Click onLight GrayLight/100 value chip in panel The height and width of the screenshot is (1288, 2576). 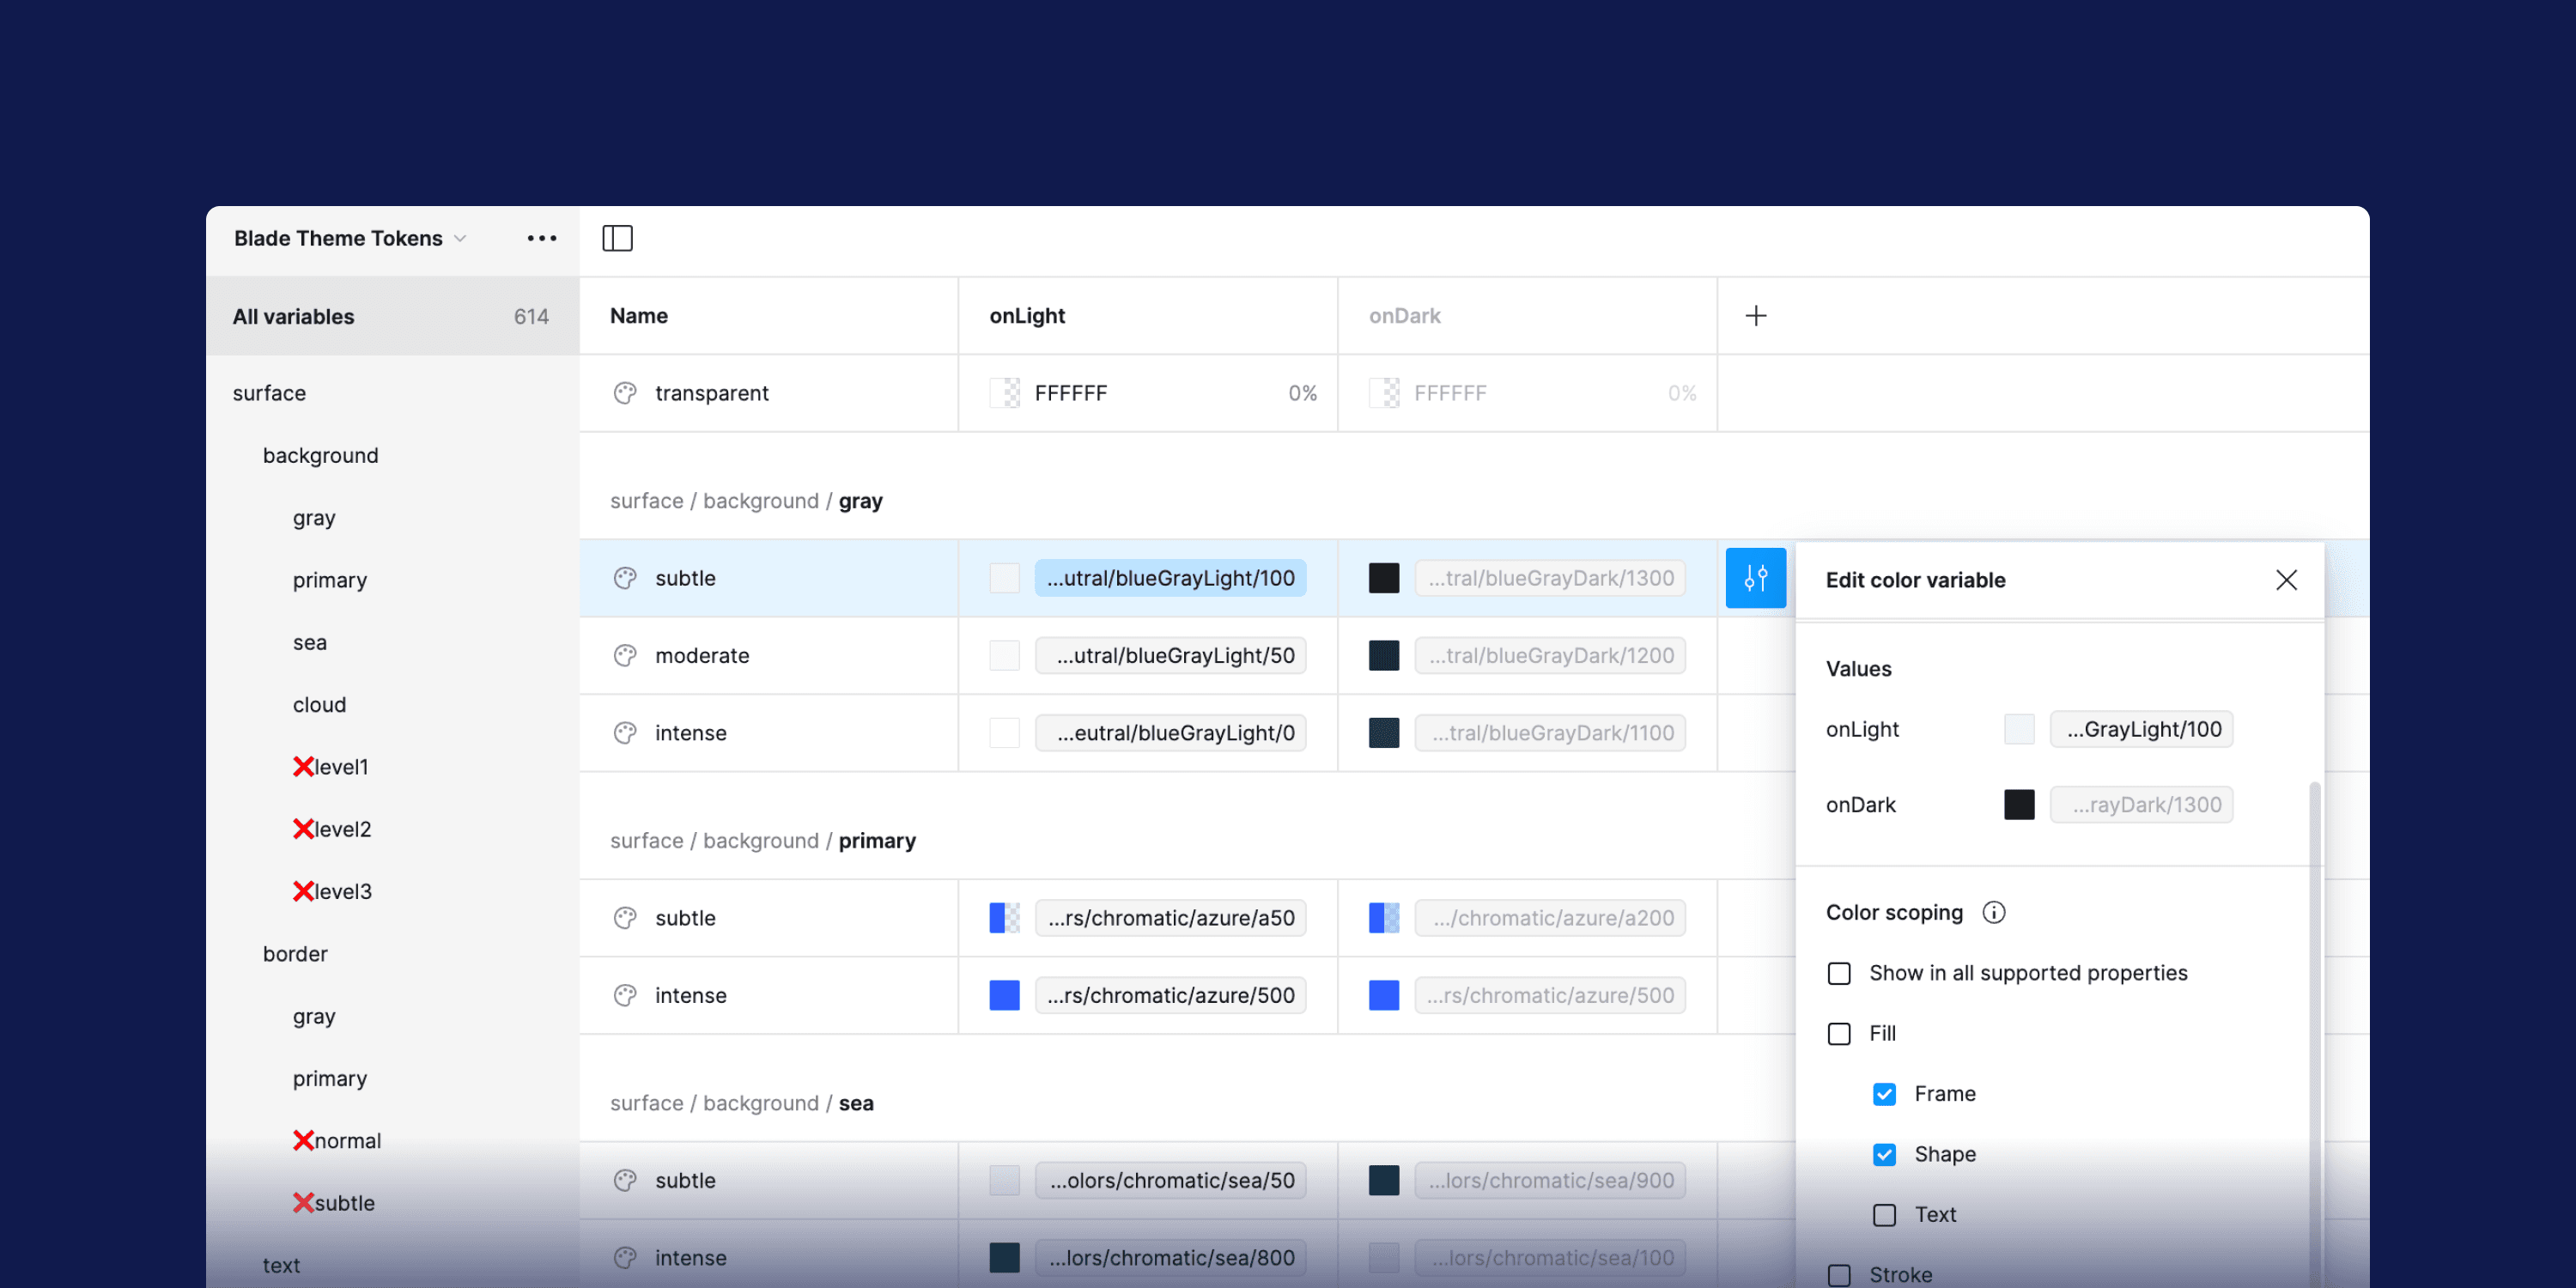pyautogui.click(x=2141, y=729)
